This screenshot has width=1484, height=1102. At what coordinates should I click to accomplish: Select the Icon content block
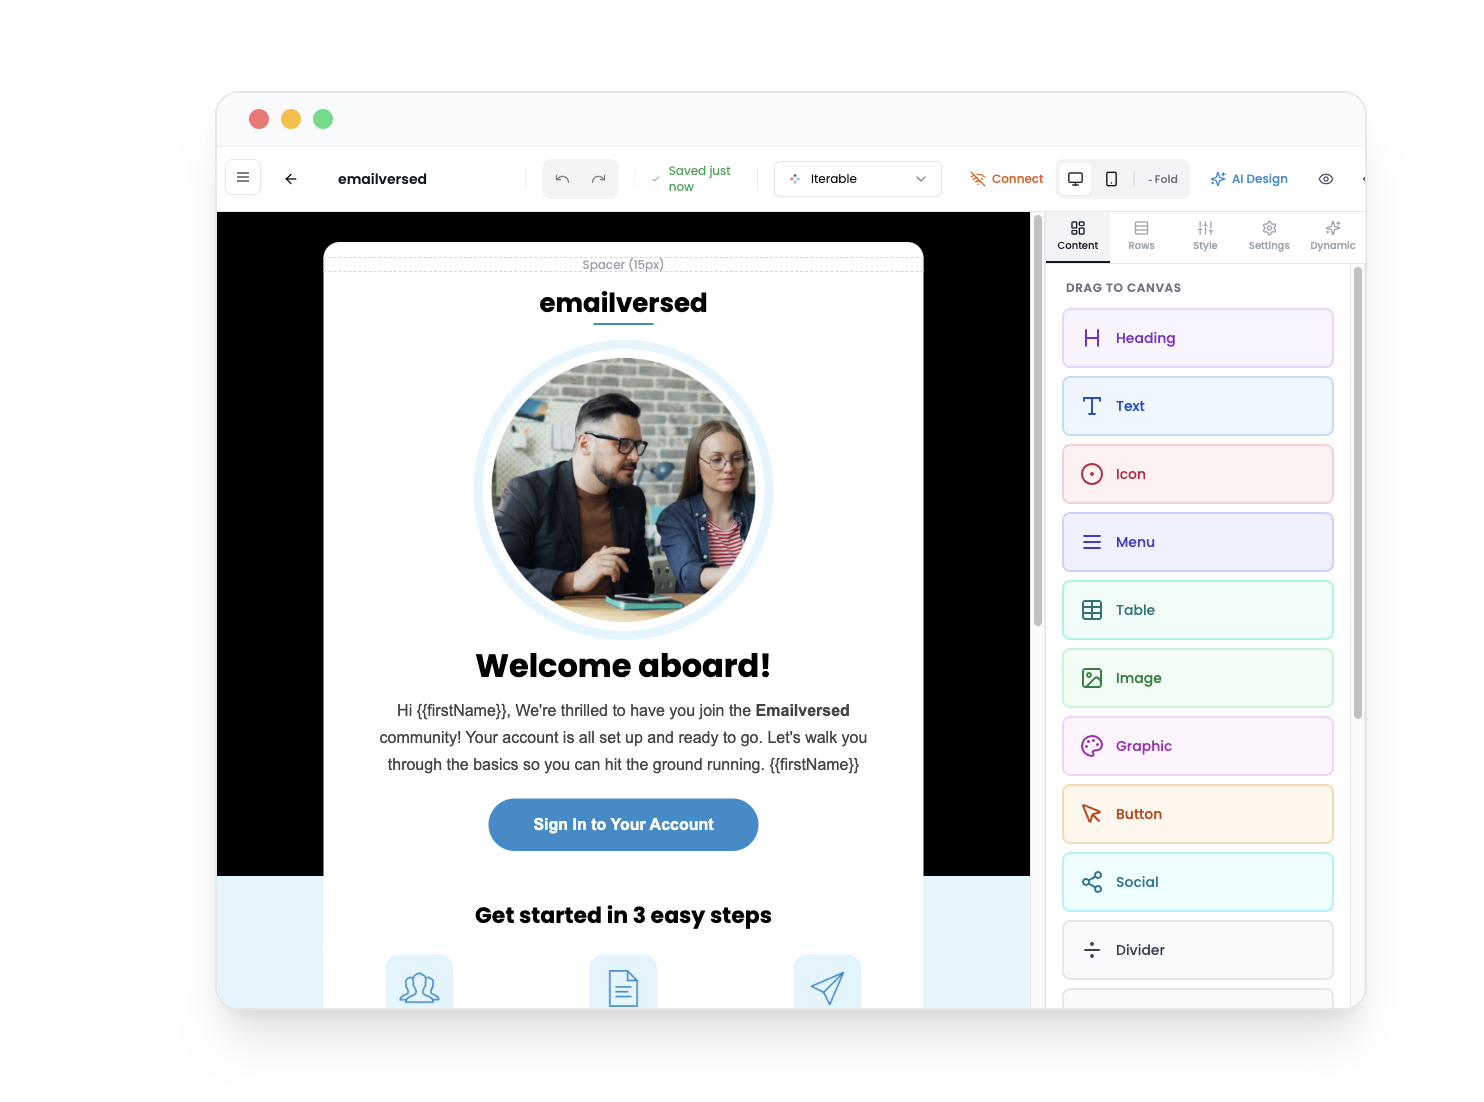tap(1197, 474)
